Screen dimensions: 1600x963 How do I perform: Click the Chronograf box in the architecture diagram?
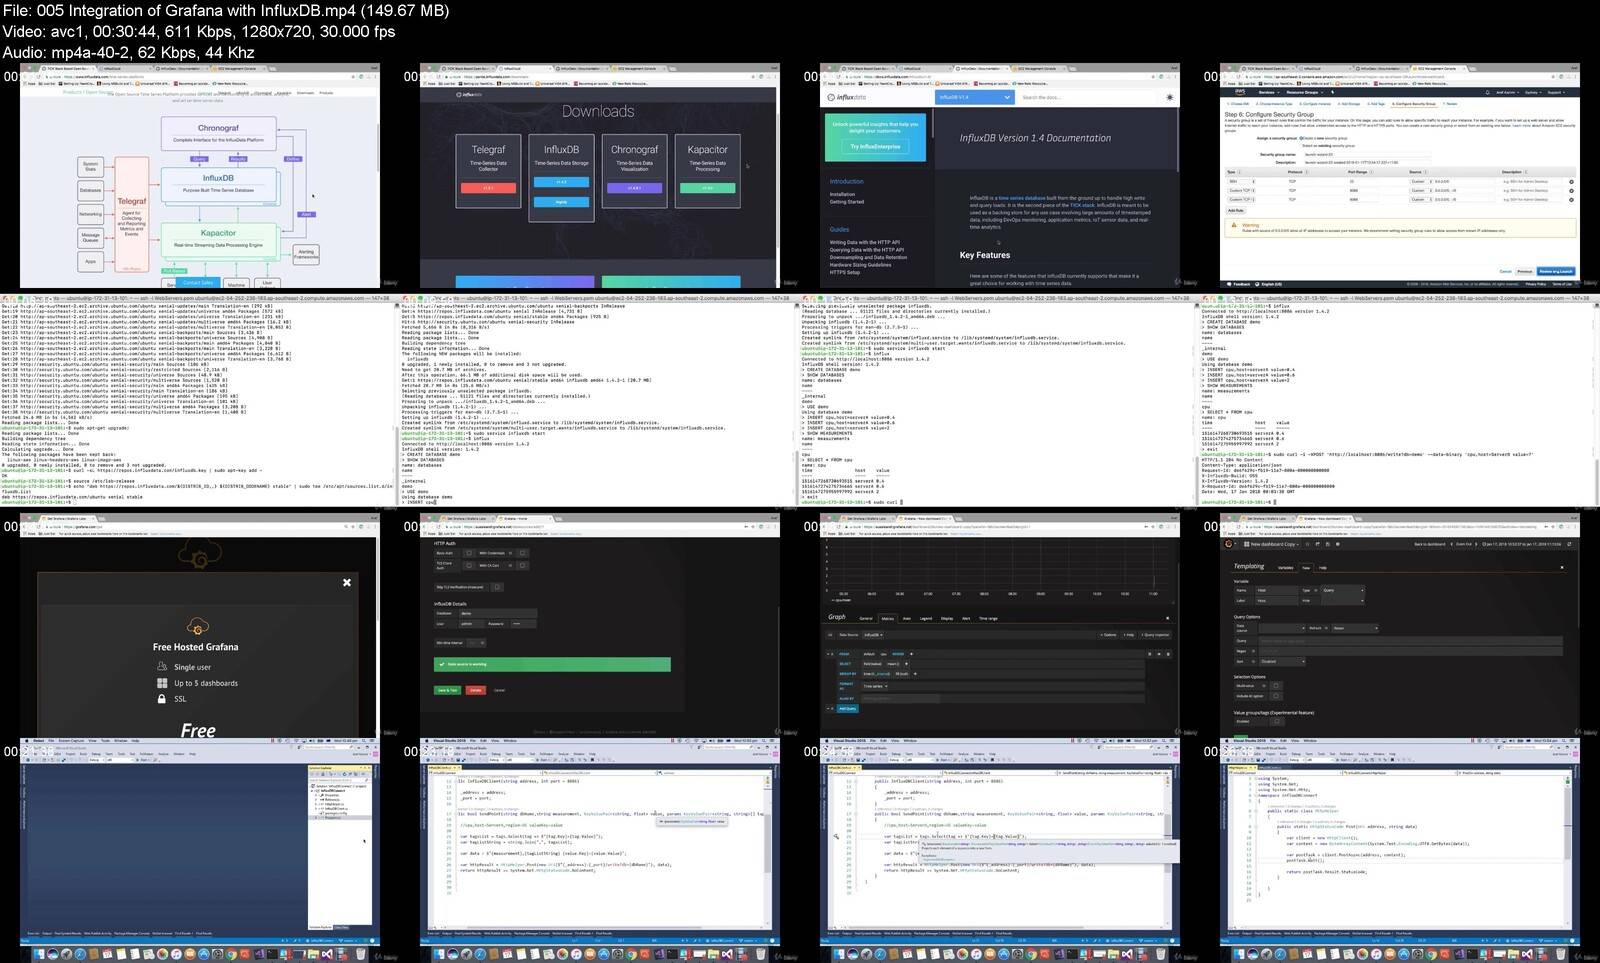(218, 133)
